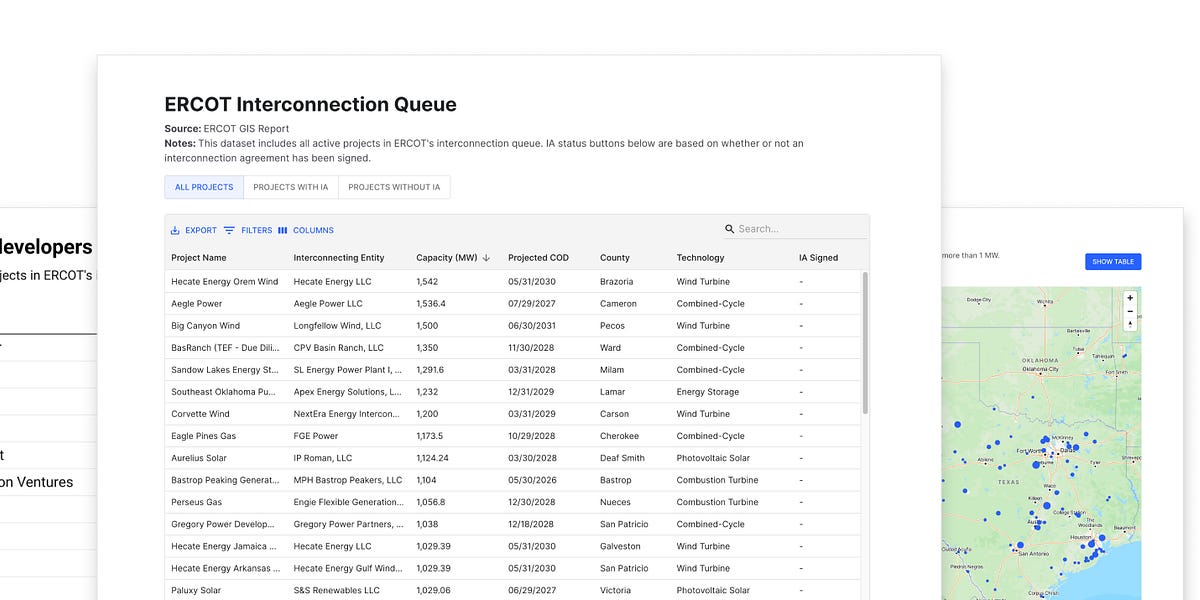The image size is (1200, 600).
Task: Click the Deaf Smith county cell
Action: [622, 458]
